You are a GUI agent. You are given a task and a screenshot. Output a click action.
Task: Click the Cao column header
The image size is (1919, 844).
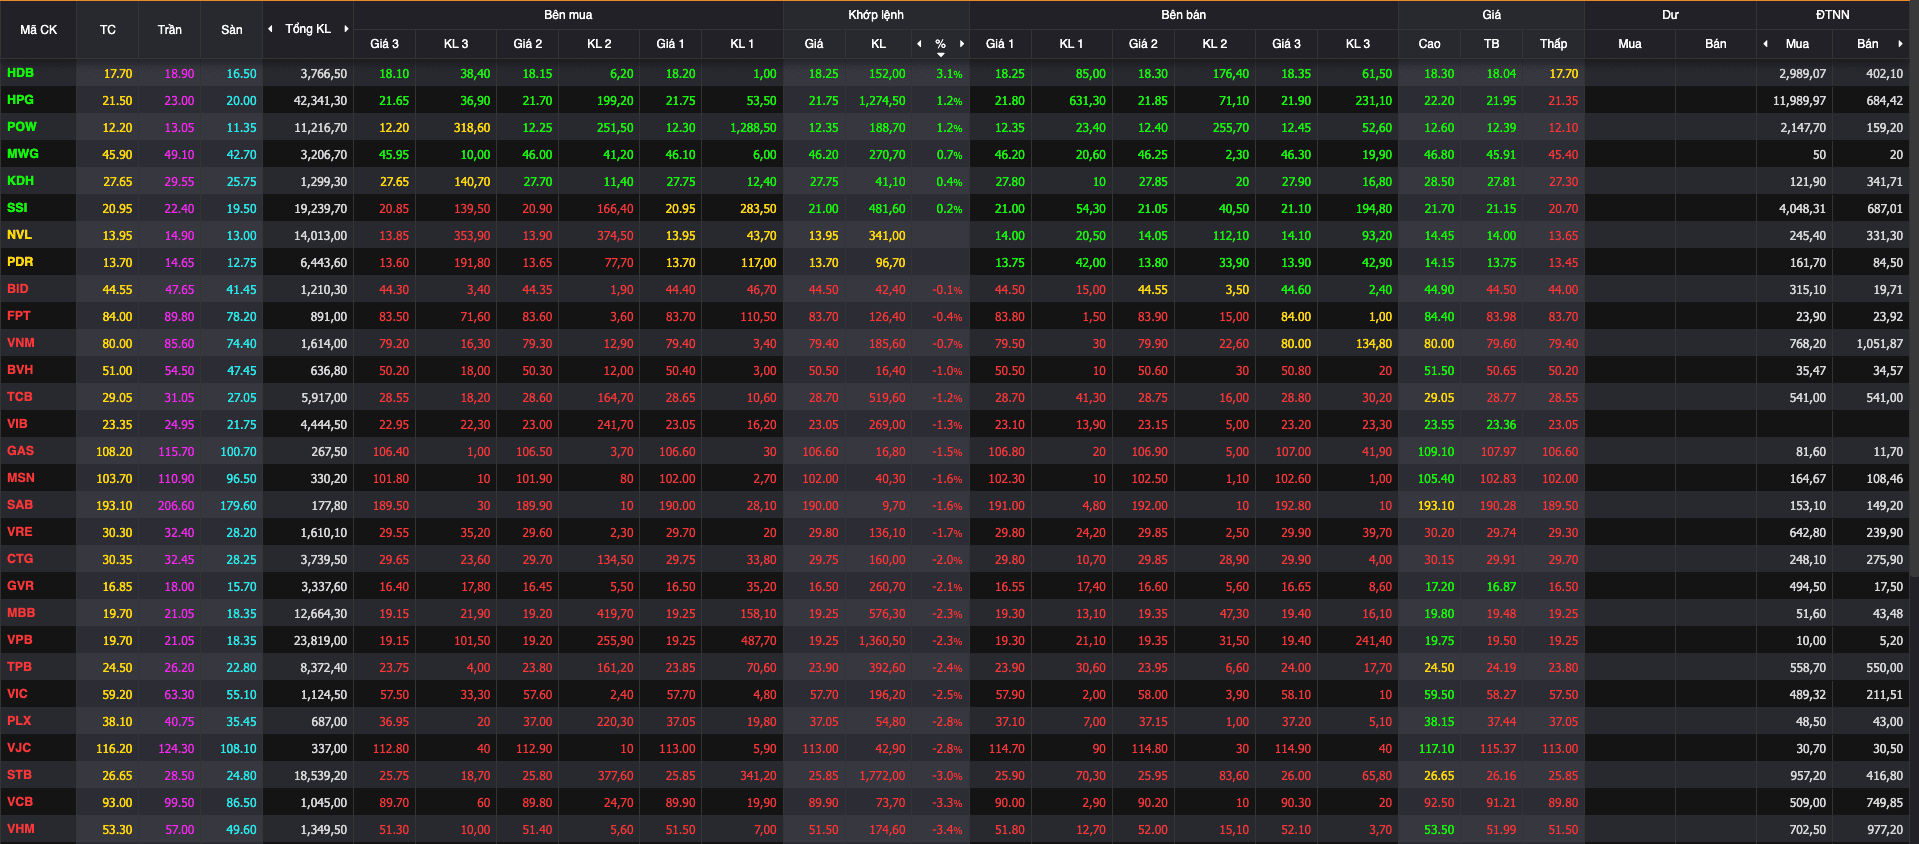[1429, 44]
